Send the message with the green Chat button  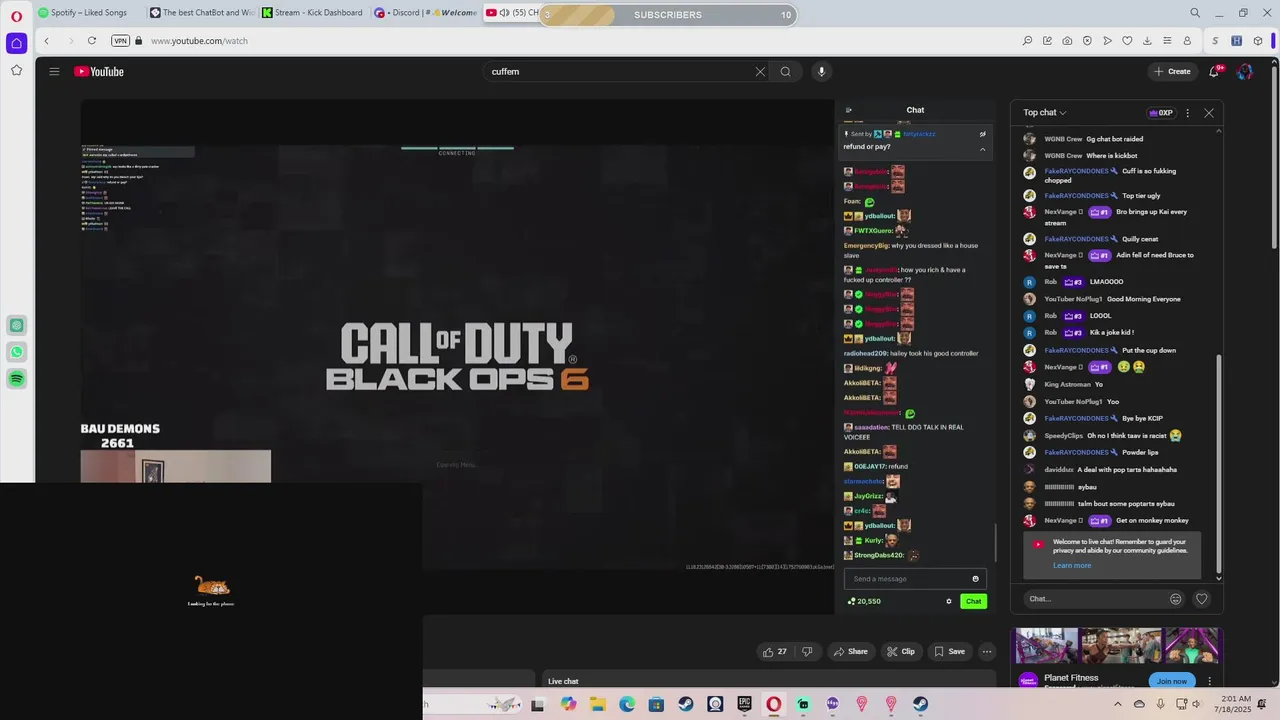(x=973, y=601)
